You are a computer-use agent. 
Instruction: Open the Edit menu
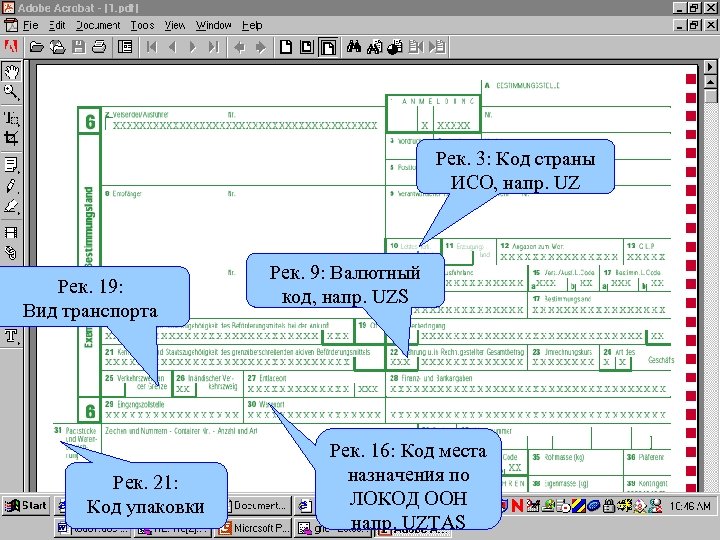click(57, 25)
